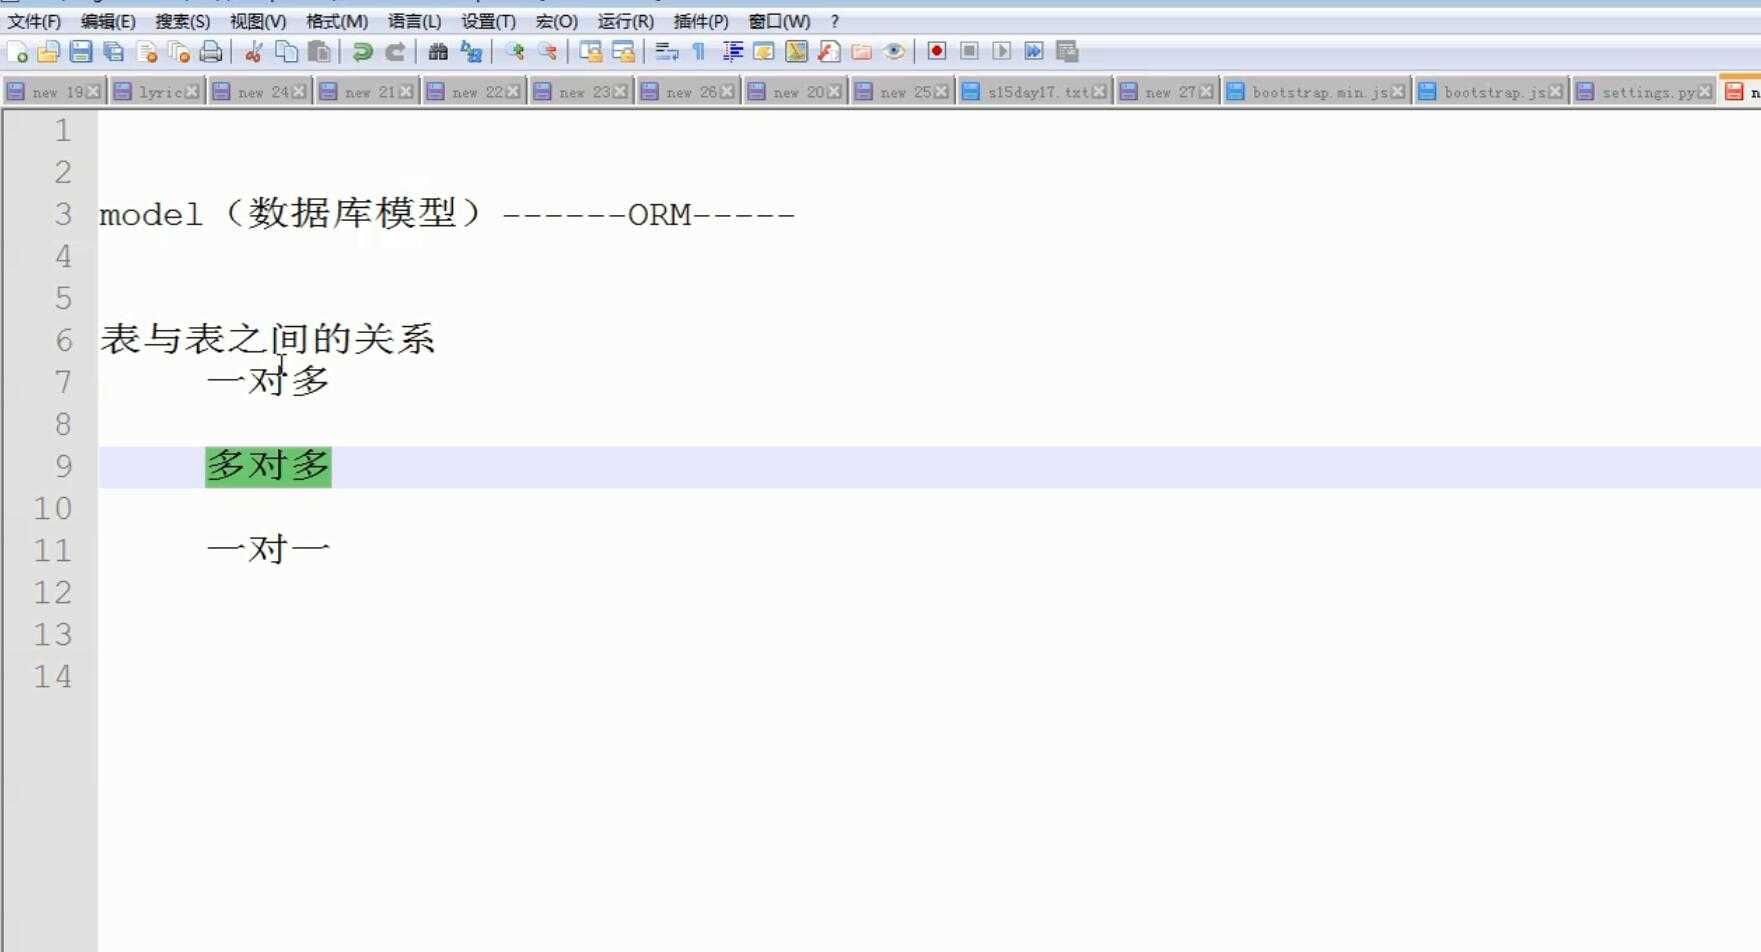
Task: Click line number 13 in margin
Action: (x=53, y=634)
